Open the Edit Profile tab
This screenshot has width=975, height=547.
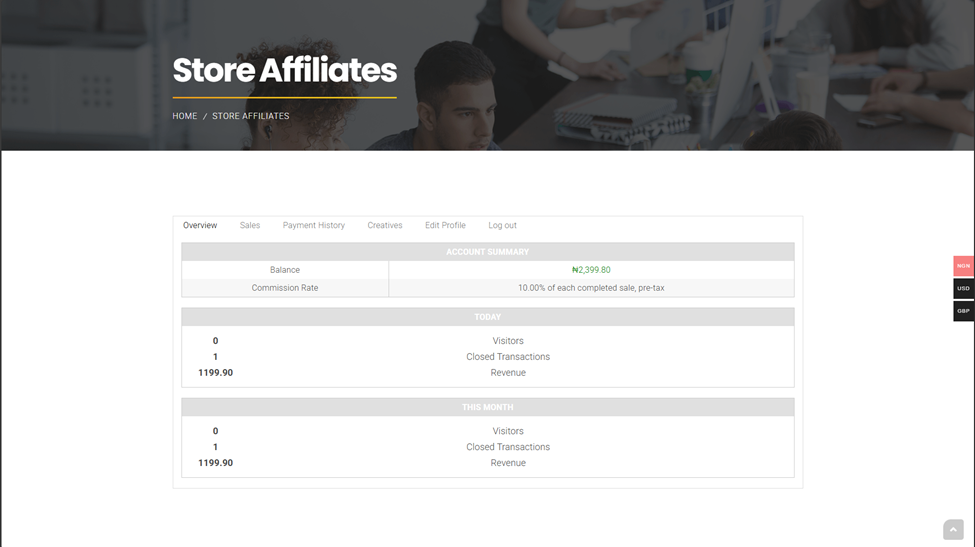pyautogui.click(x=445, y=226)
